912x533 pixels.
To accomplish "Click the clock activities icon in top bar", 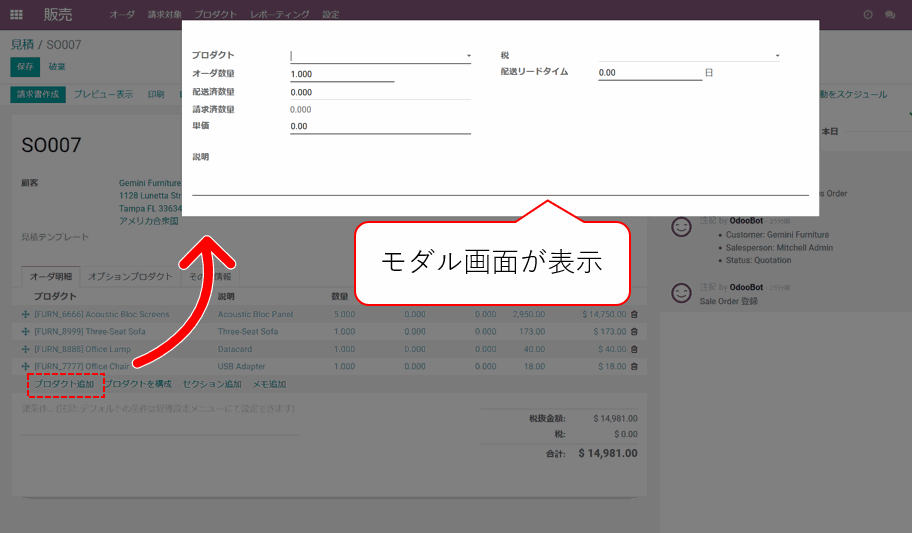I will (x=866, y=15).
